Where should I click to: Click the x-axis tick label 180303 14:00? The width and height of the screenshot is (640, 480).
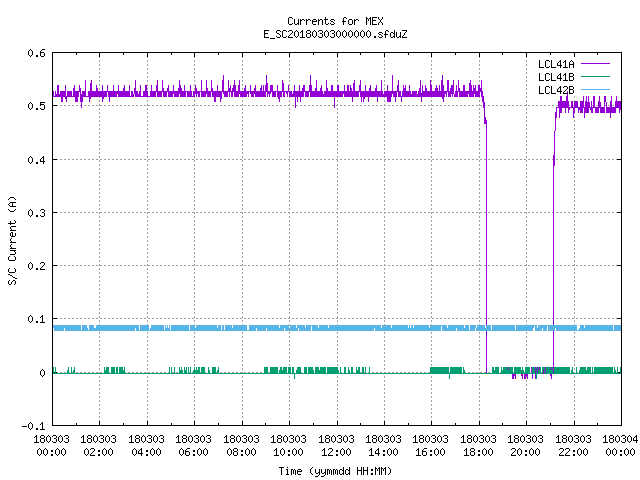pyautogui.click(x=383, y=446)
